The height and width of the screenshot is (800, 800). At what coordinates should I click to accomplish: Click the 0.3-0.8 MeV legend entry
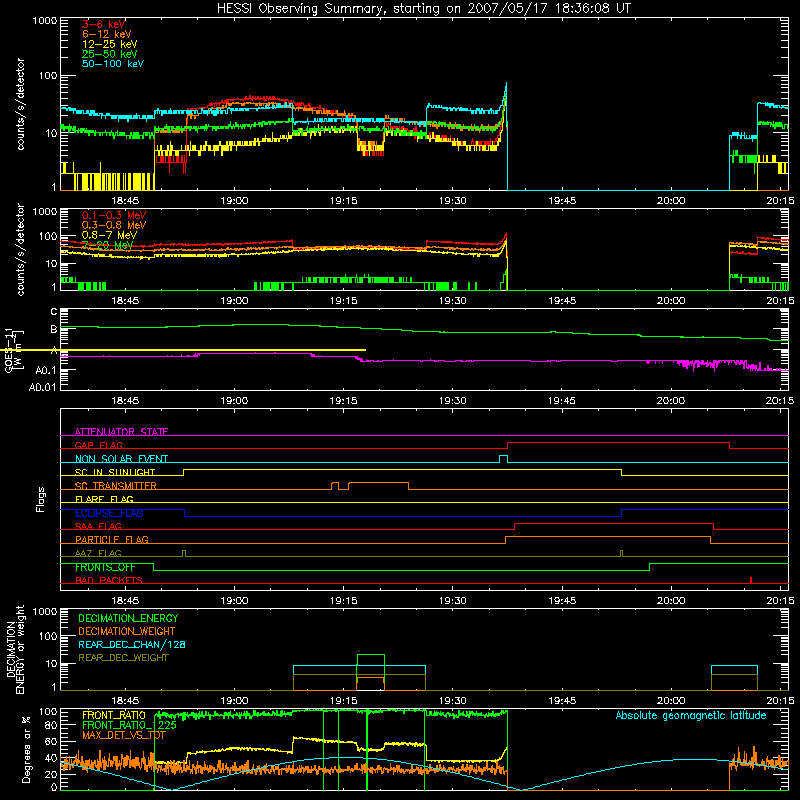coord(114,225)
